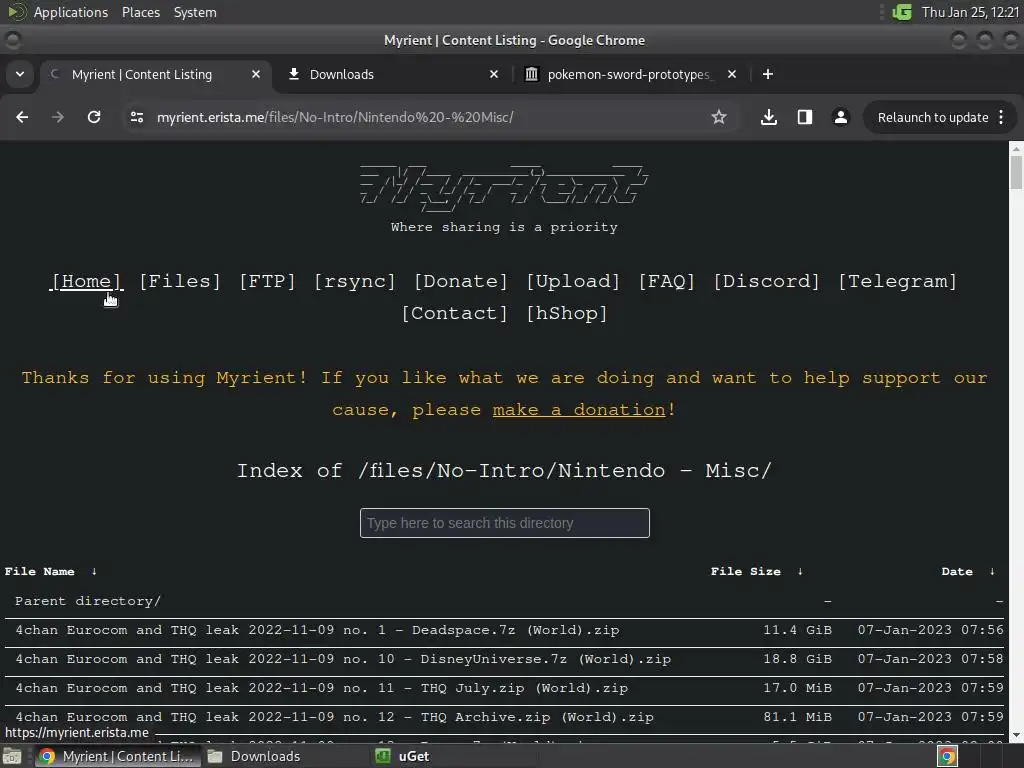
Task: Sort listing by File Name arrow
Action: point(94,571)
